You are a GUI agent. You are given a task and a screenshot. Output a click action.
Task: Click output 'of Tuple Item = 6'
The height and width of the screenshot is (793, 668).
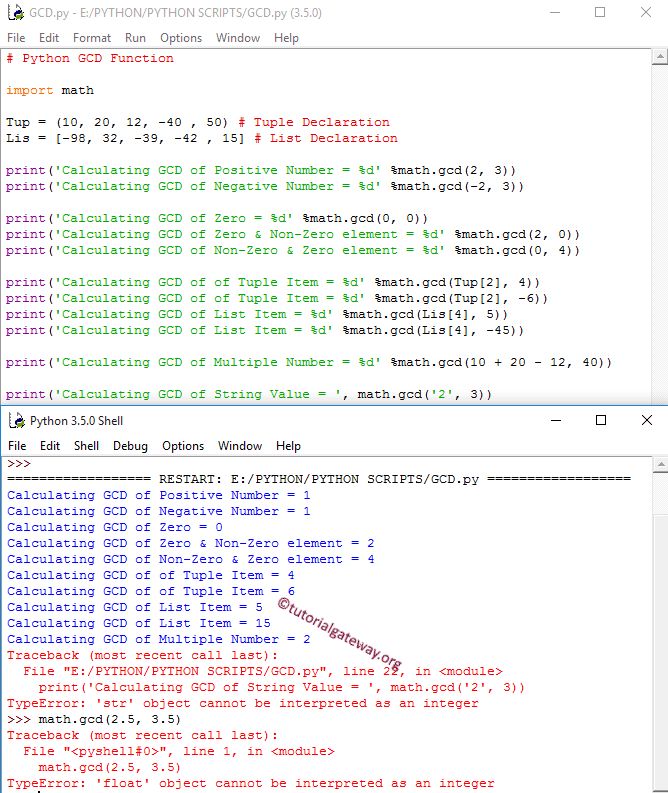click(151, 591)
